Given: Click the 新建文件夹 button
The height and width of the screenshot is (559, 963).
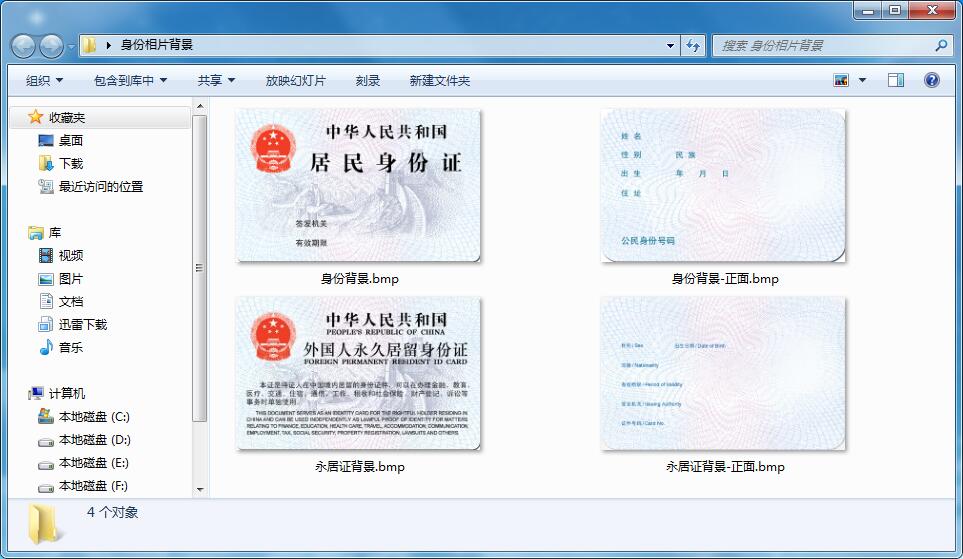Looking at the screenshot, I should 439,80.
